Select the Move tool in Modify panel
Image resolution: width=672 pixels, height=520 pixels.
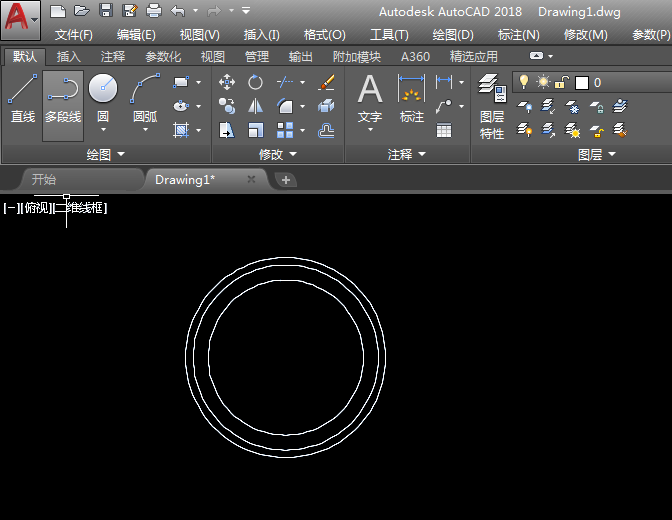(x=227, y=82)
